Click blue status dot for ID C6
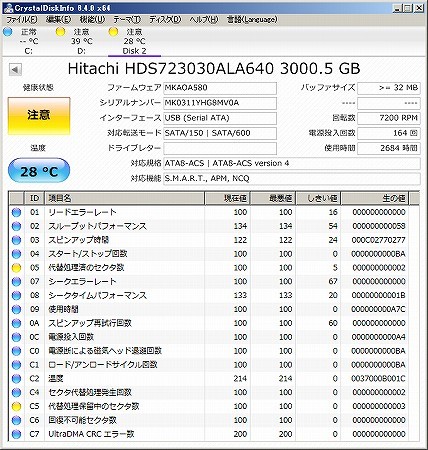The image size is (428, 450). [16, 420]
